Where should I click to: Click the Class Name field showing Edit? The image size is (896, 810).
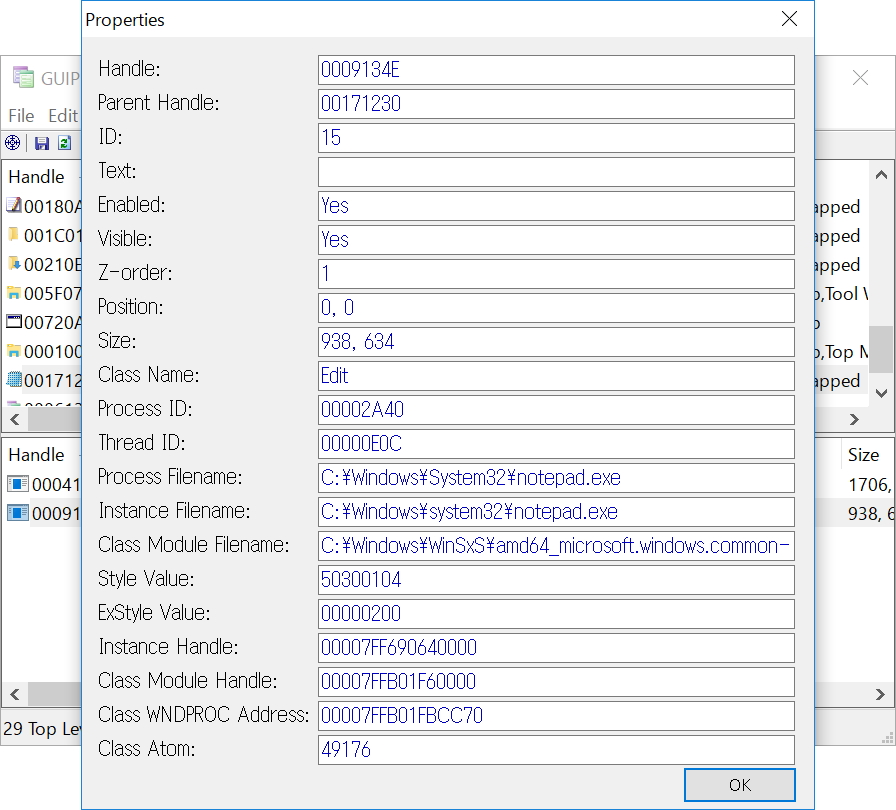click(x=556, y=376)
